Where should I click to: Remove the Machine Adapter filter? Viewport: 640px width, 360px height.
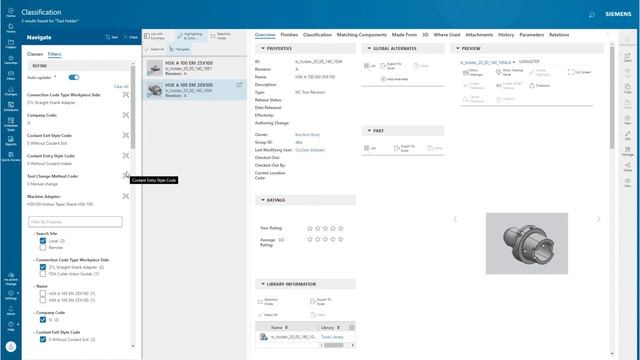(x=126, y=196)
